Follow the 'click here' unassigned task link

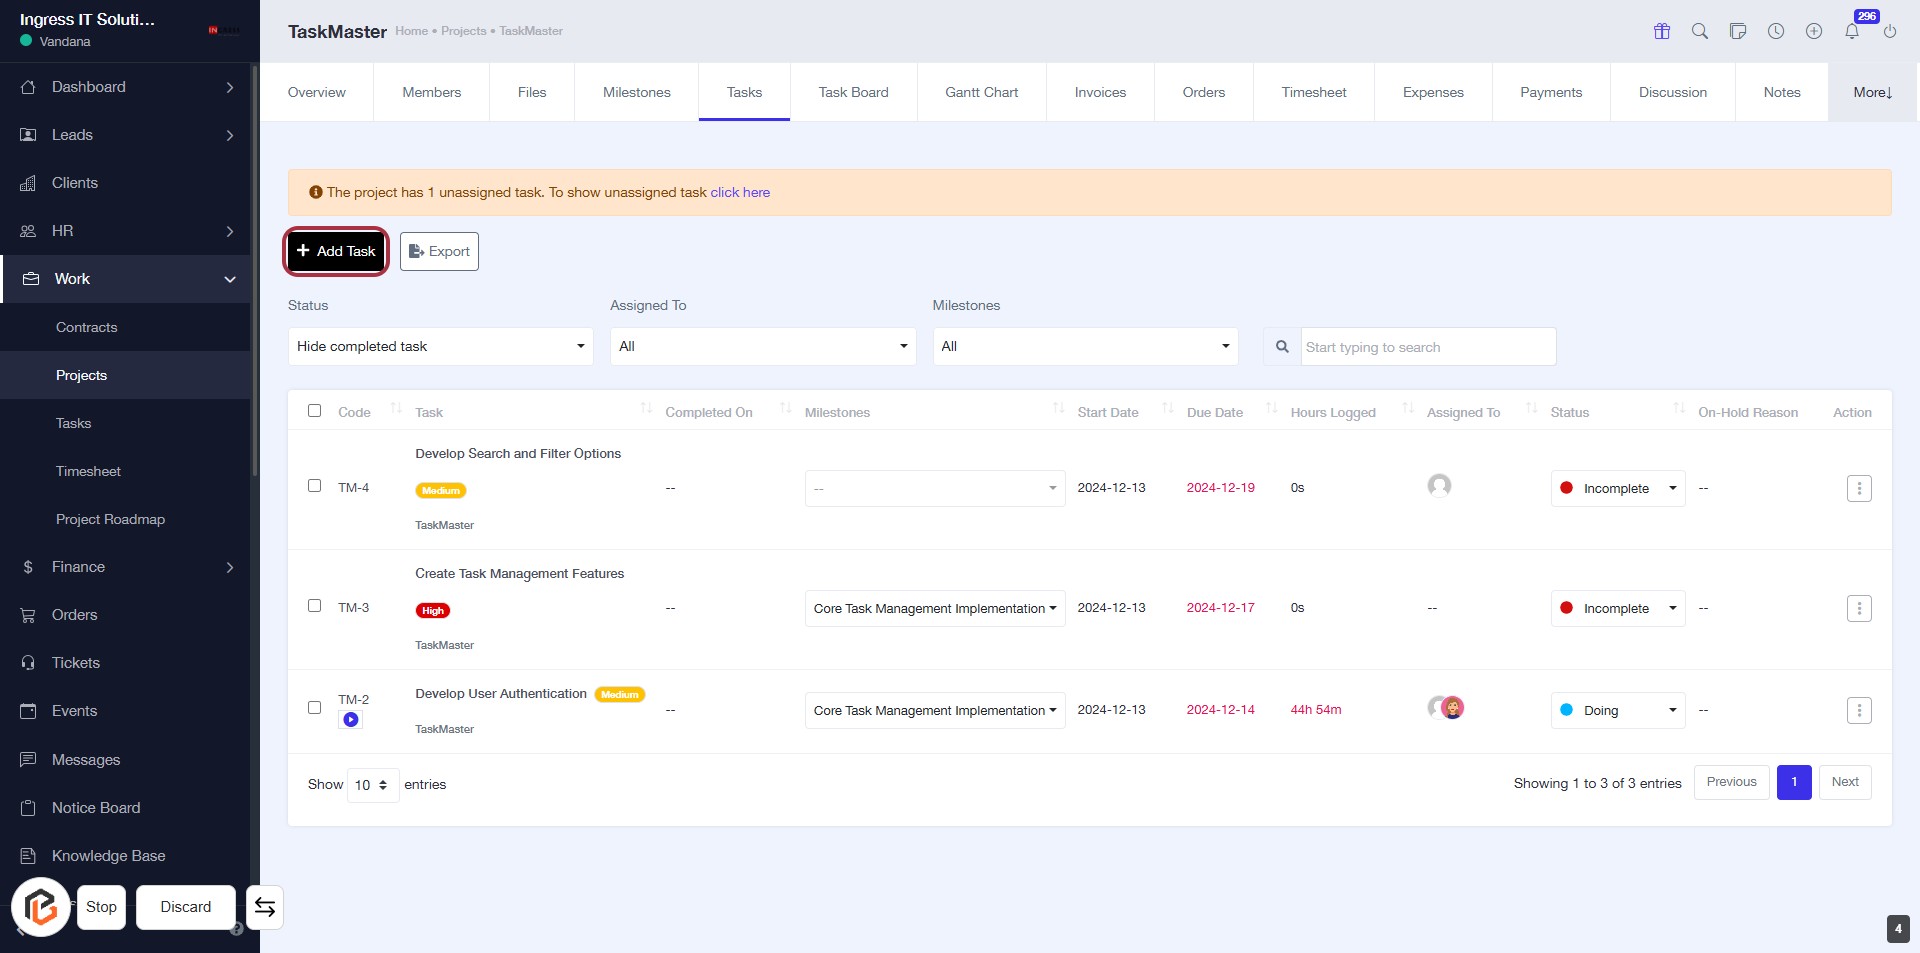[x=740, y=192]
